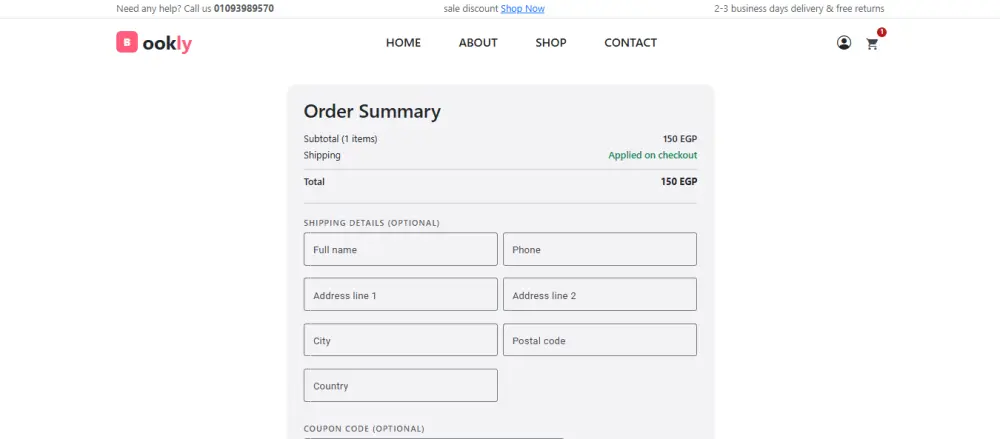This screenshot has height=439, width=1000.
Task: Click the Bookly logo icon
Action: 126,42
